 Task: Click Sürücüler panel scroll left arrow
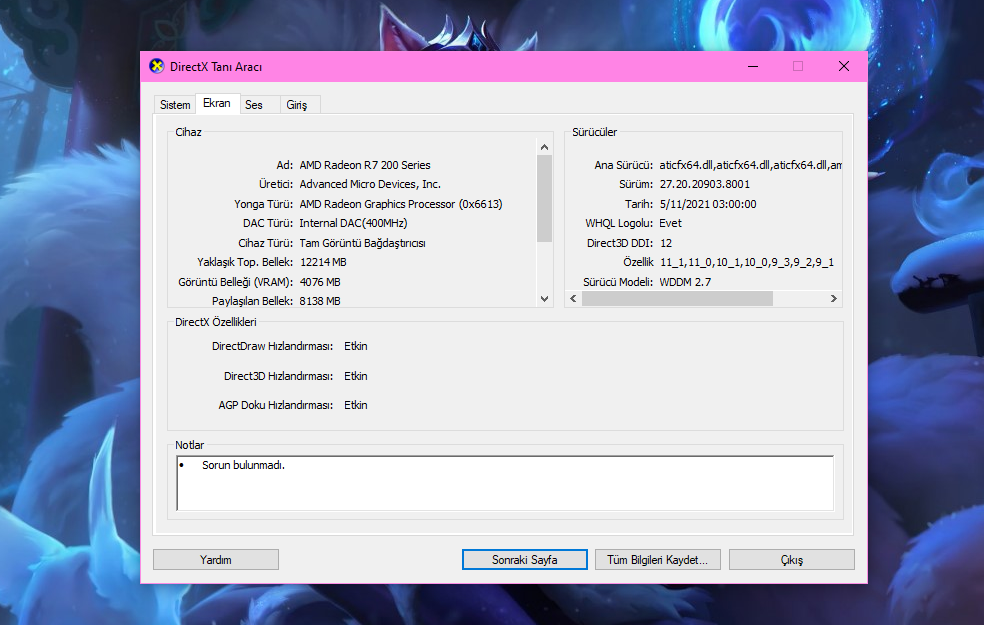(573, 299)
